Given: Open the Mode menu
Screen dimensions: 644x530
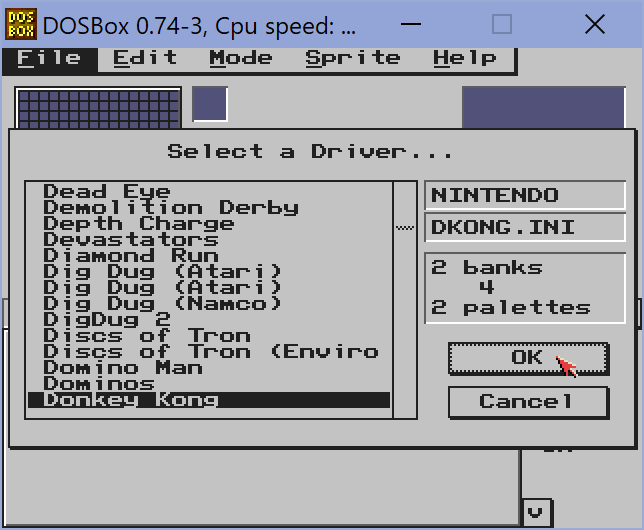Looking at the screenshot, I should tap(241, 59).
